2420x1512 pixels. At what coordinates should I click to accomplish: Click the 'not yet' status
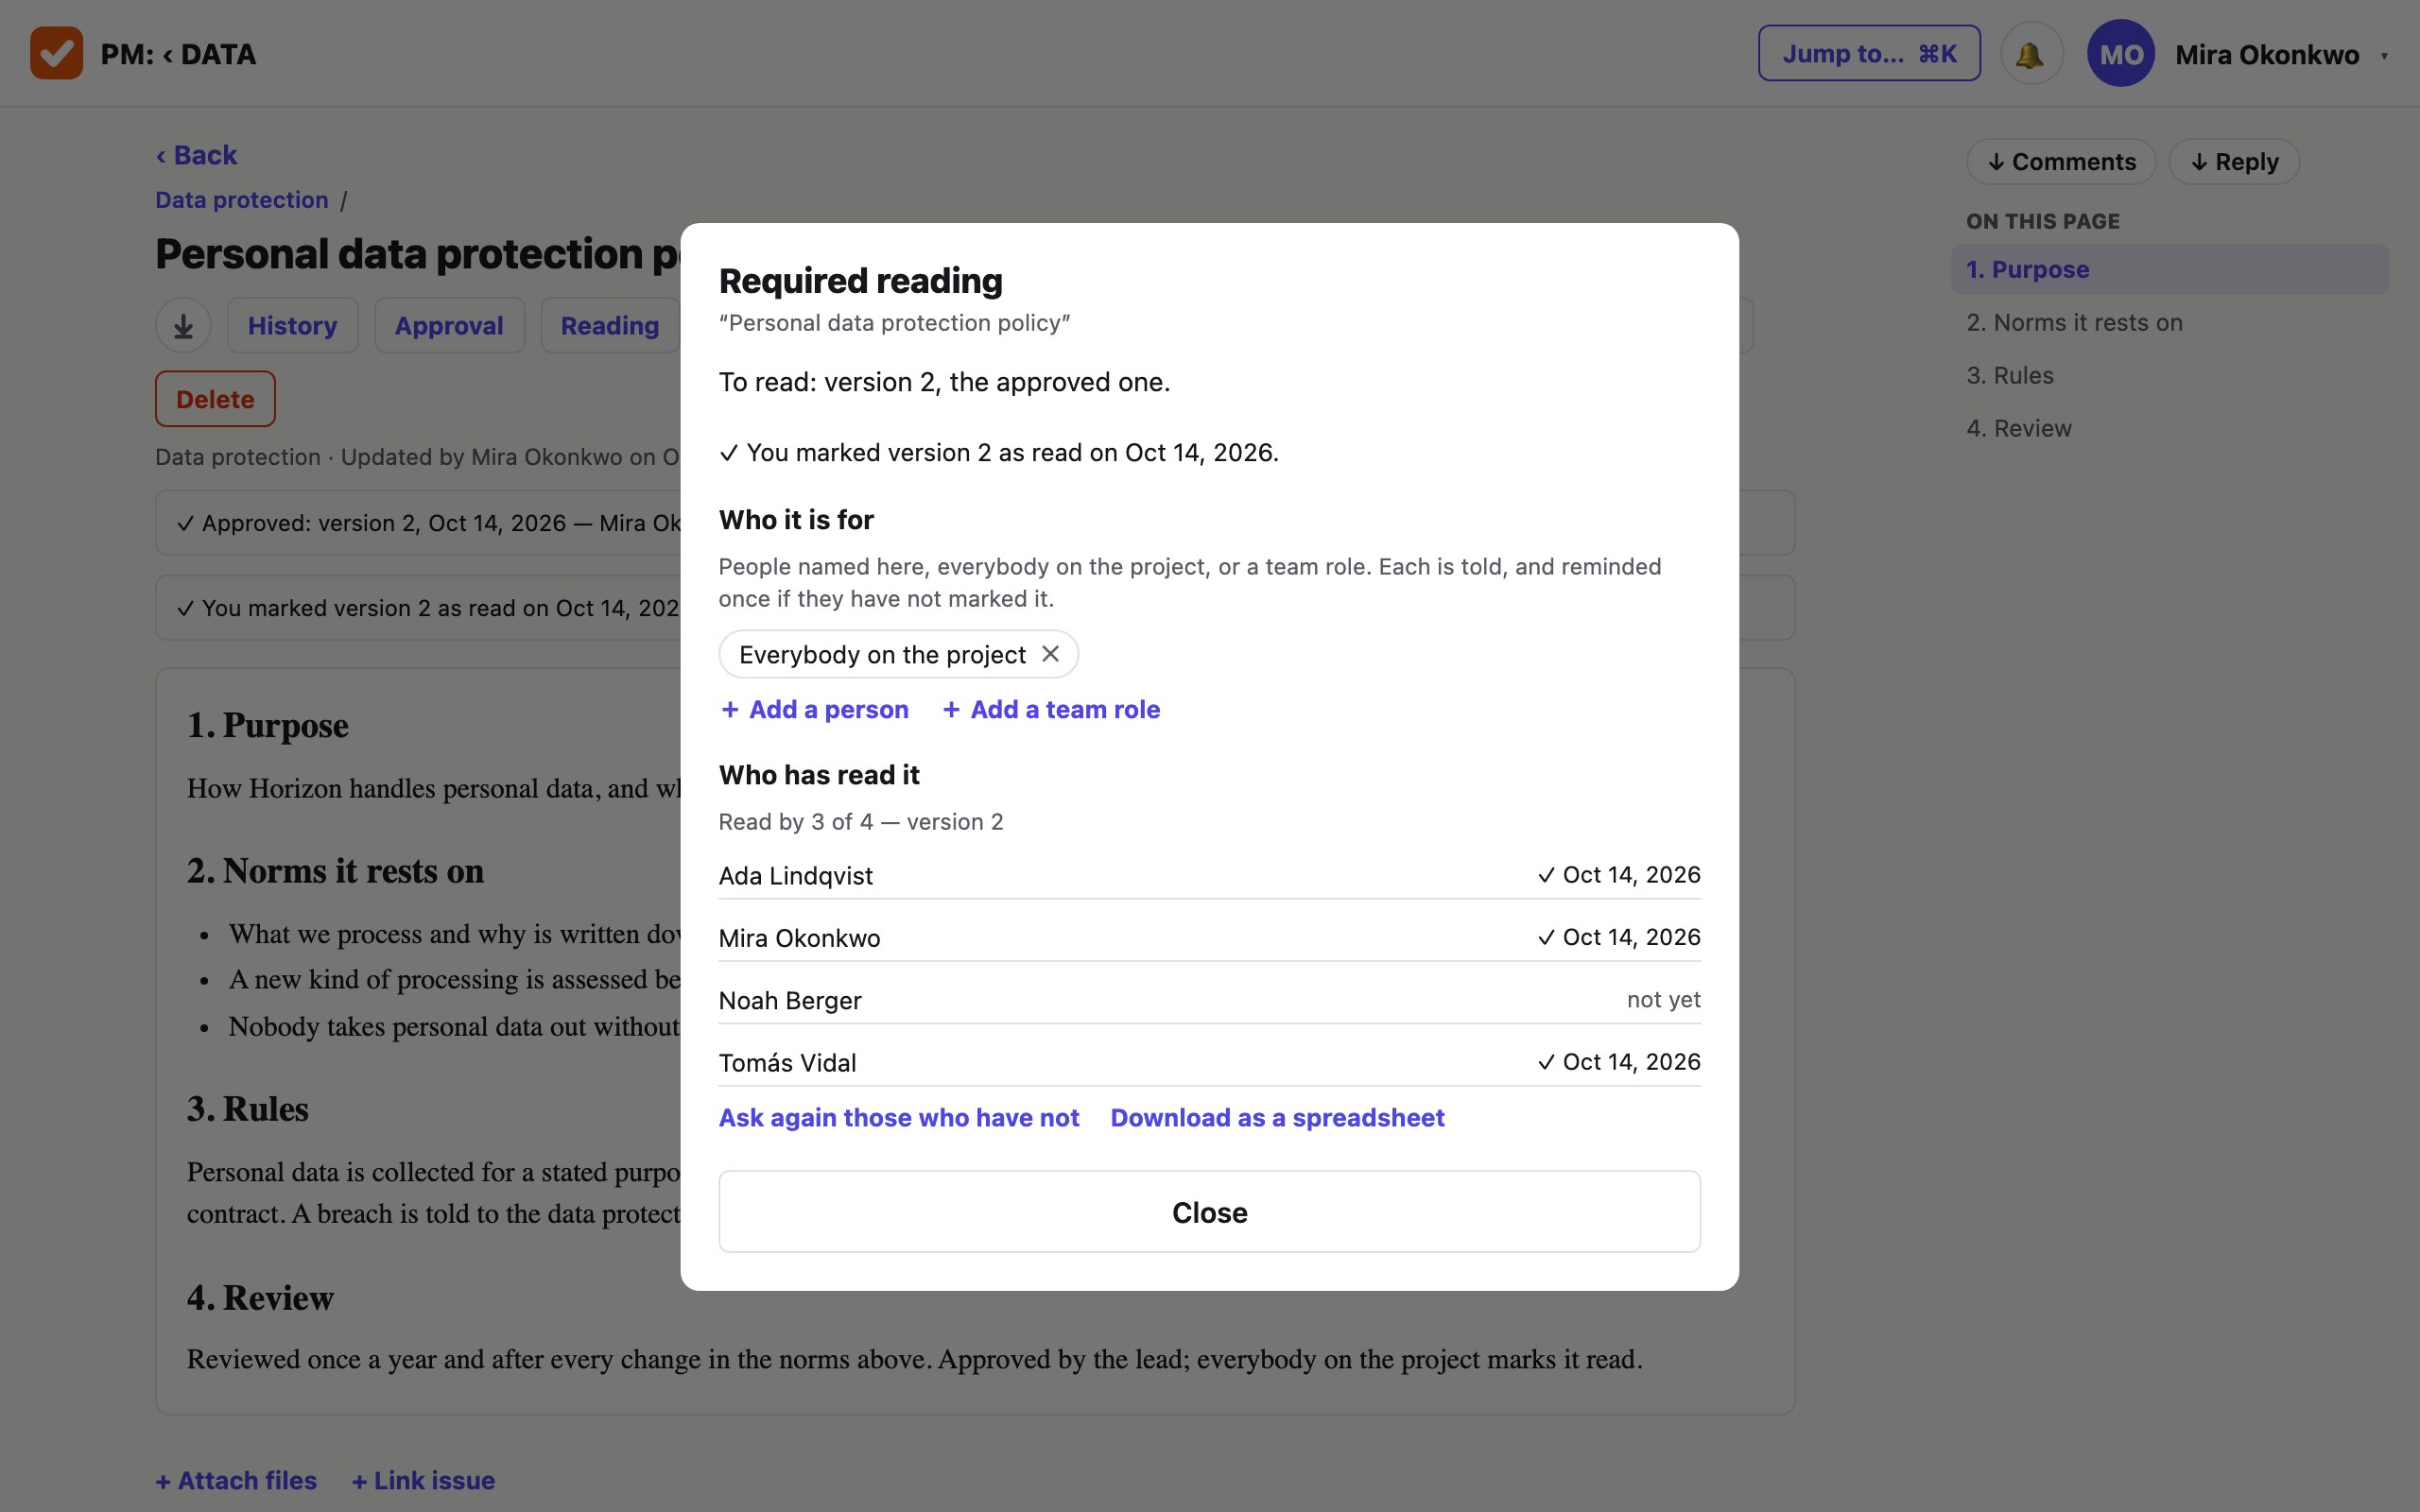click(1663, 1000)
